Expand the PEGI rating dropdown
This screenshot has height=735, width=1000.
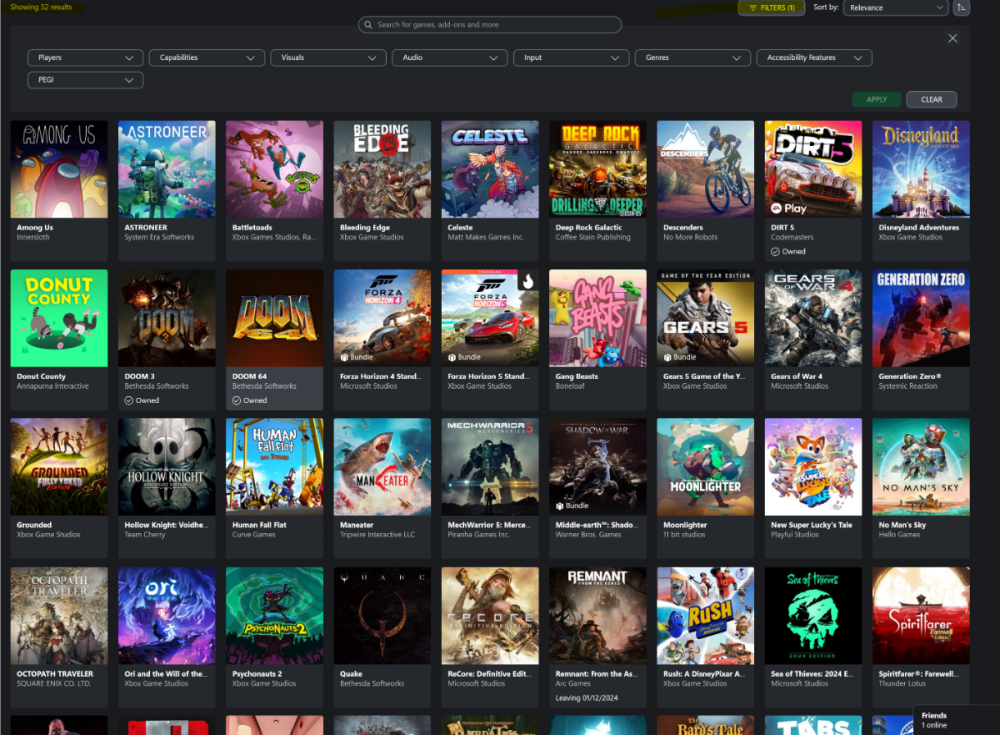85,80
